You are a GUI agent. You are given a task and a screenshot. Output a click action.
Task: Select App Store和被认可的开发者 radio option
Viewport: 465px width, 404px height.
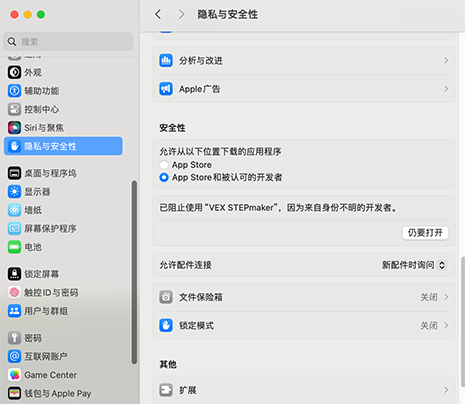(164, 177)
